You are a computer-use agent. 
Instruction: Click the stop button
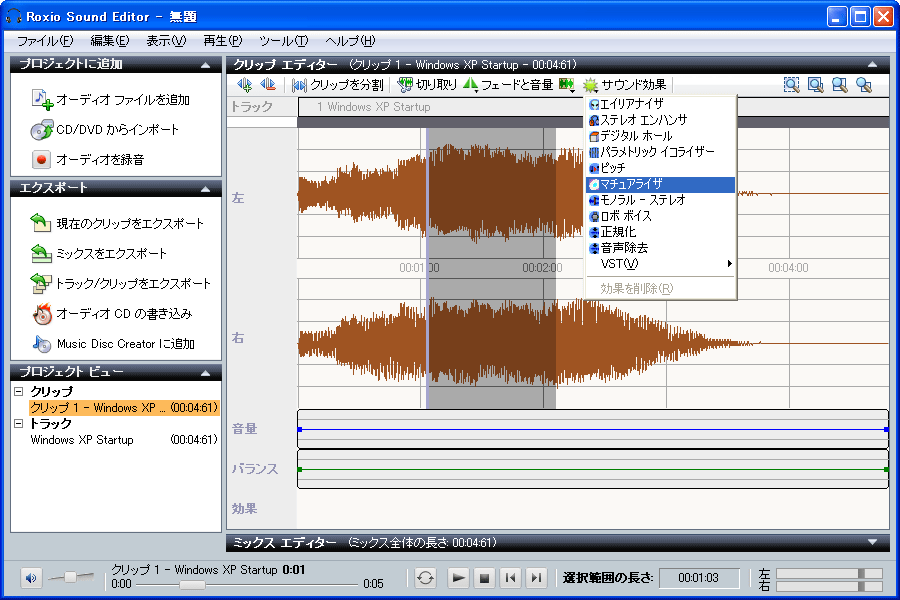click(484, 578)
